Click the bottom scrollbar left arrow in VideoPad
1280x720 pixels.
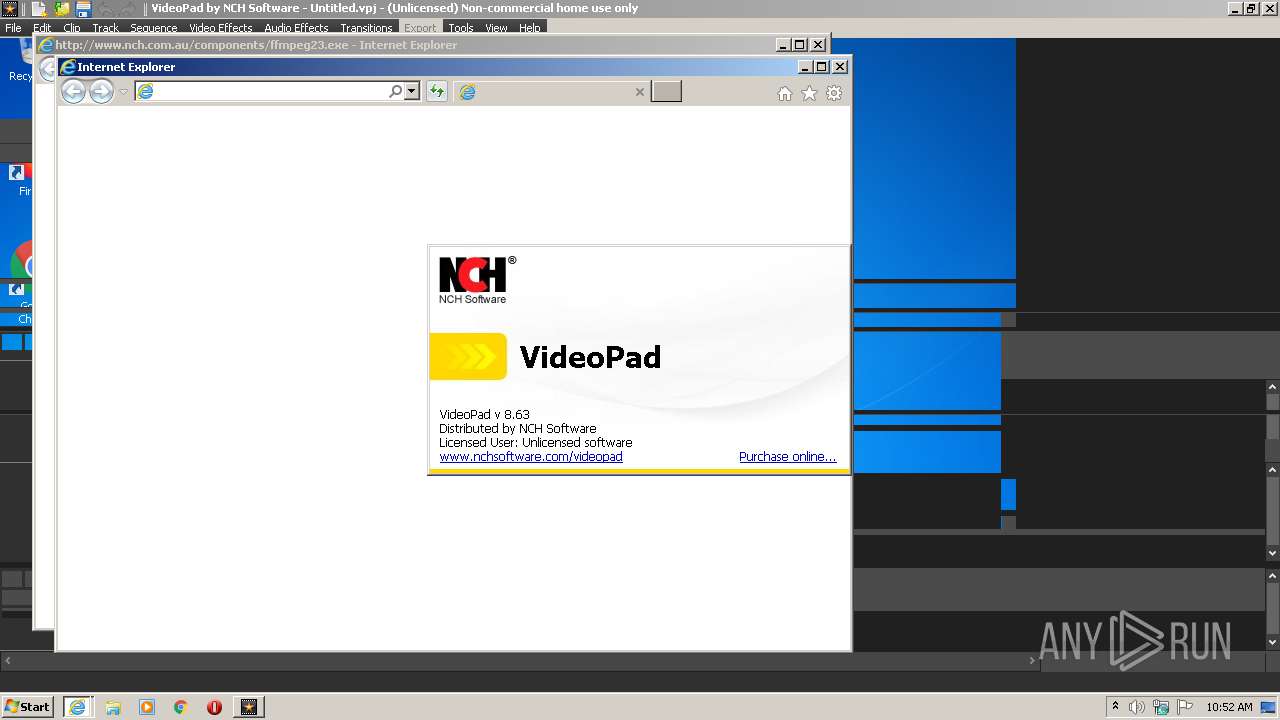click(7, 661)
